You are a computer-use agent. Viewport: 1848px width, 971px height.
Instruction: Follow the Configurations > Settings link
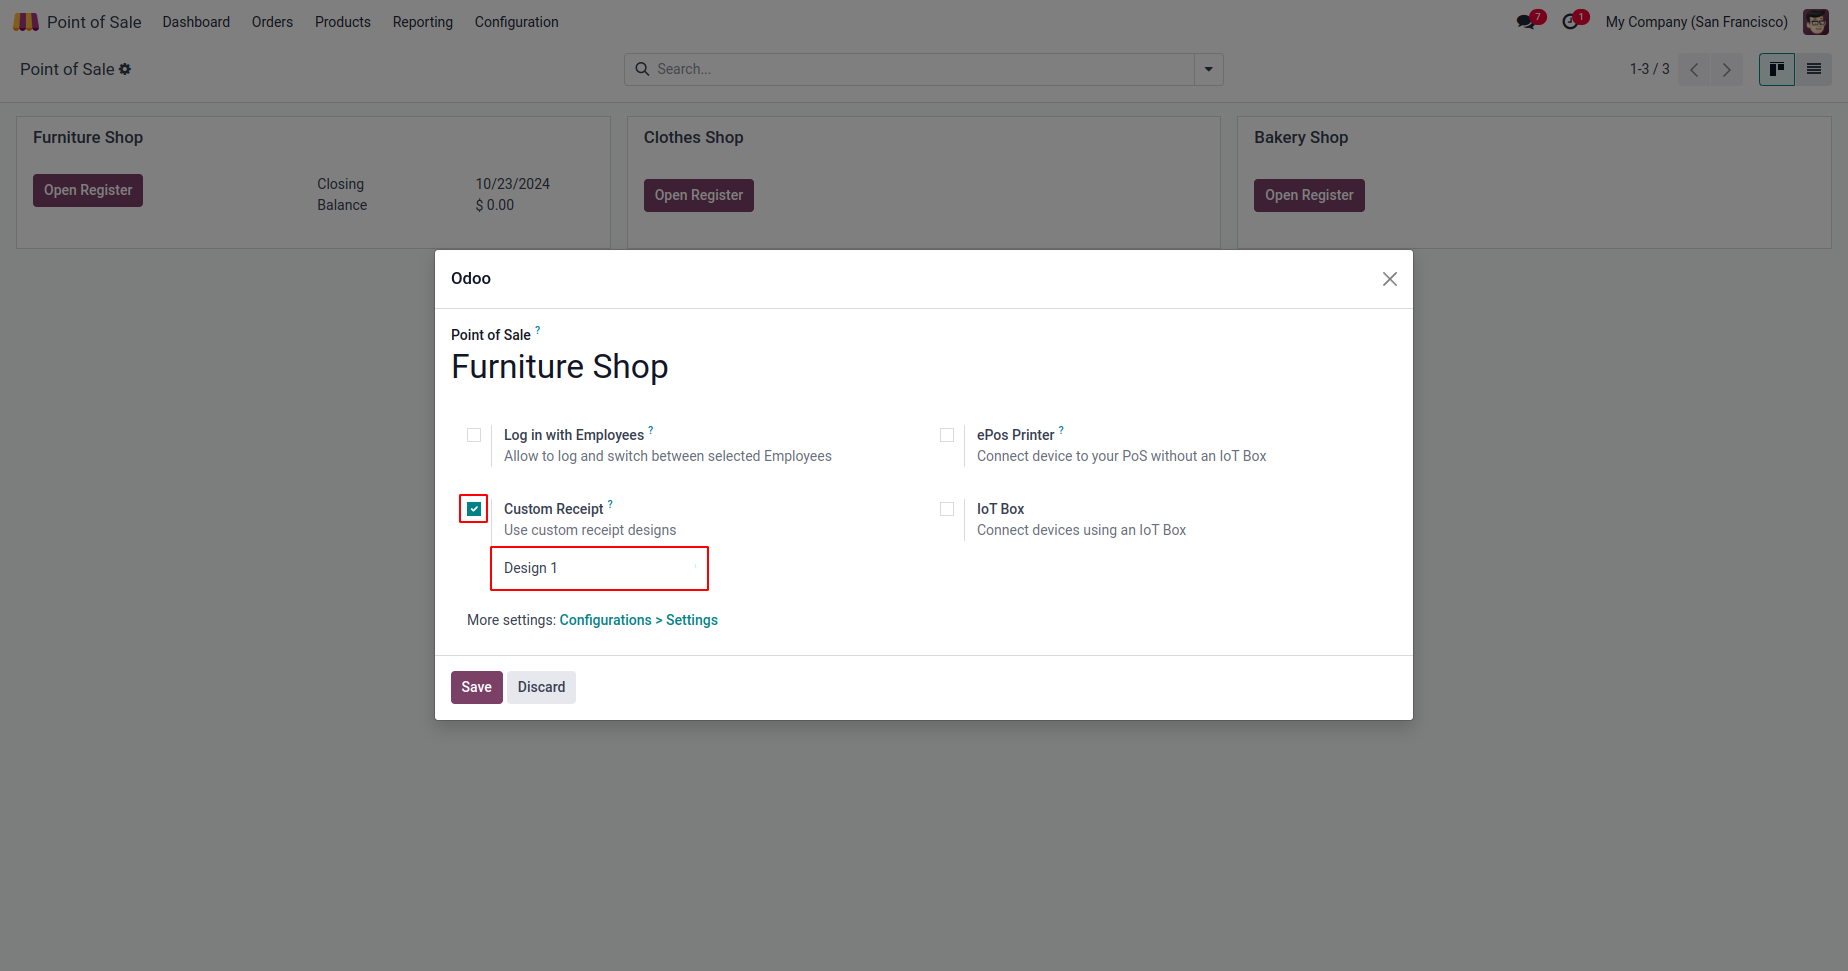tap(638, 620)
